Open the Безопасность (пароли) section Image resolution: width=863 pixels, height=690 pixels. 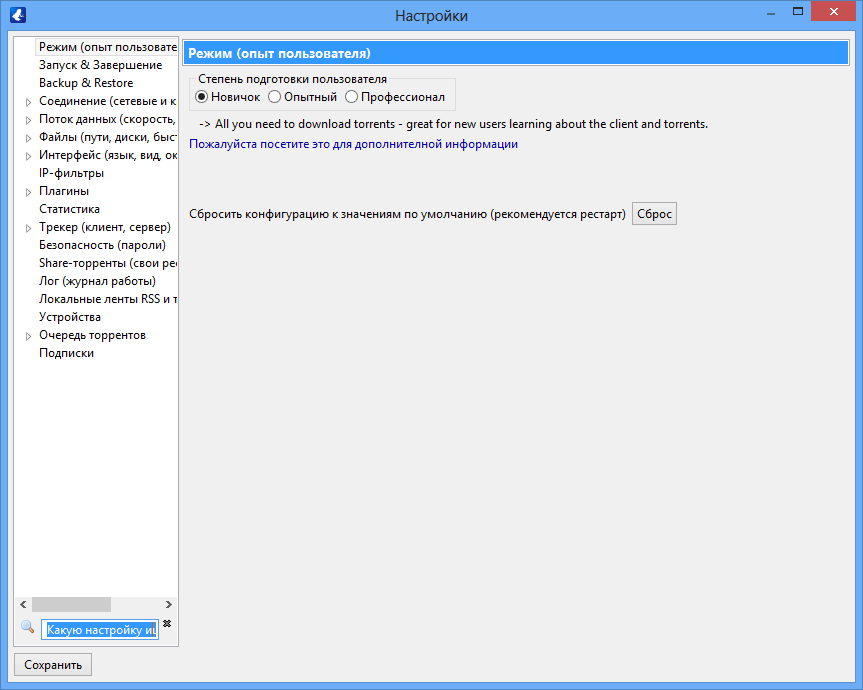102,245
